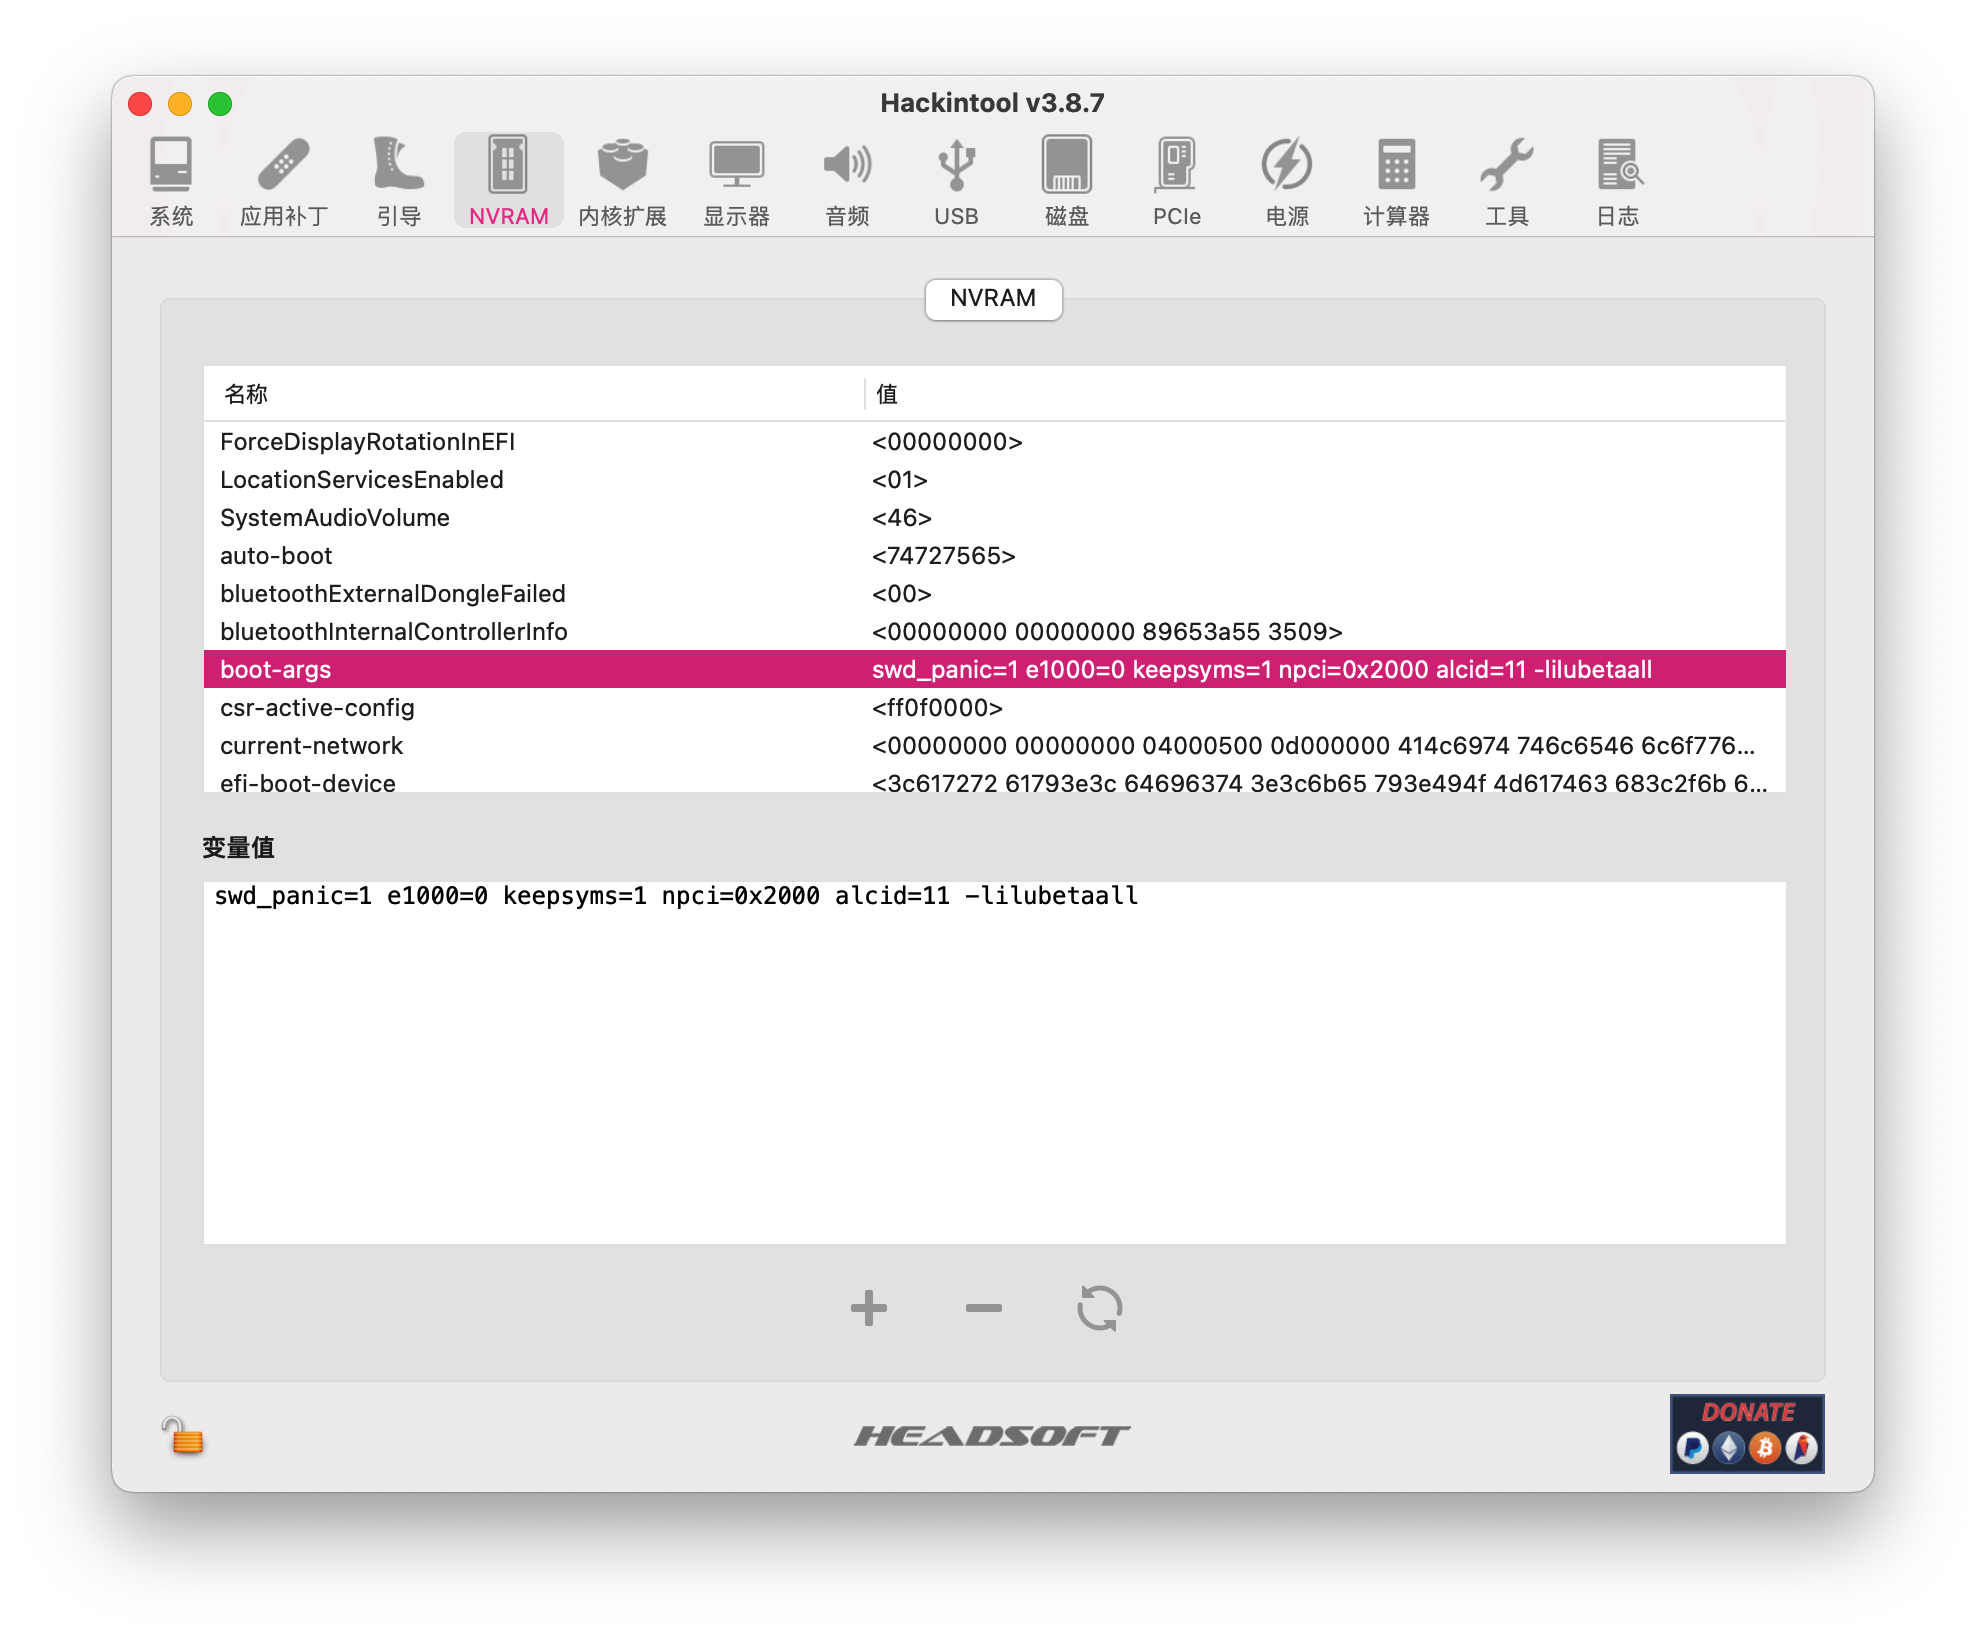
Task: Open the 引导 boot section
Action: (399, 181)
